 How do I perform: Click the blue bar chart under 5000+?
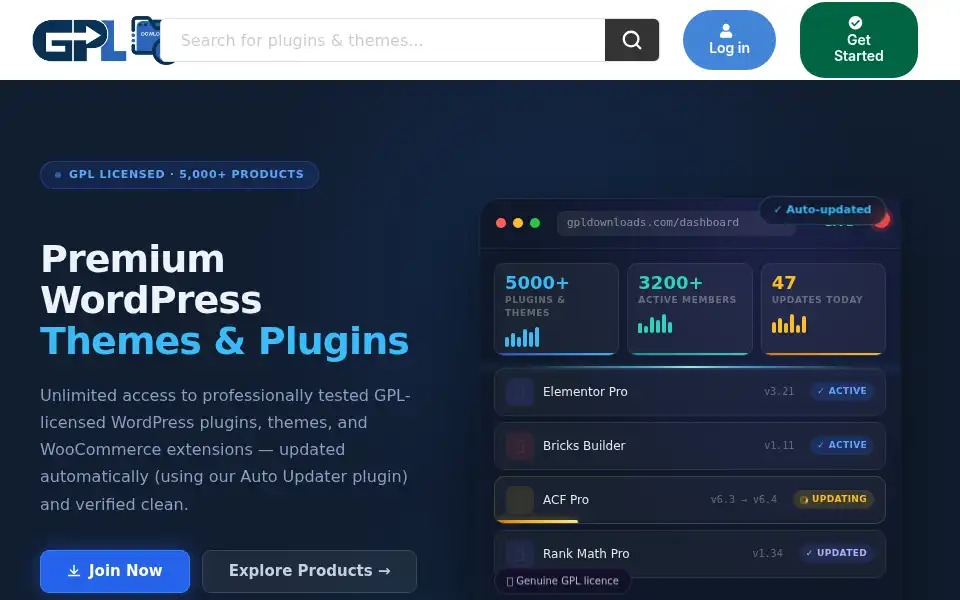pyautogui.click(x=522, y=337)
